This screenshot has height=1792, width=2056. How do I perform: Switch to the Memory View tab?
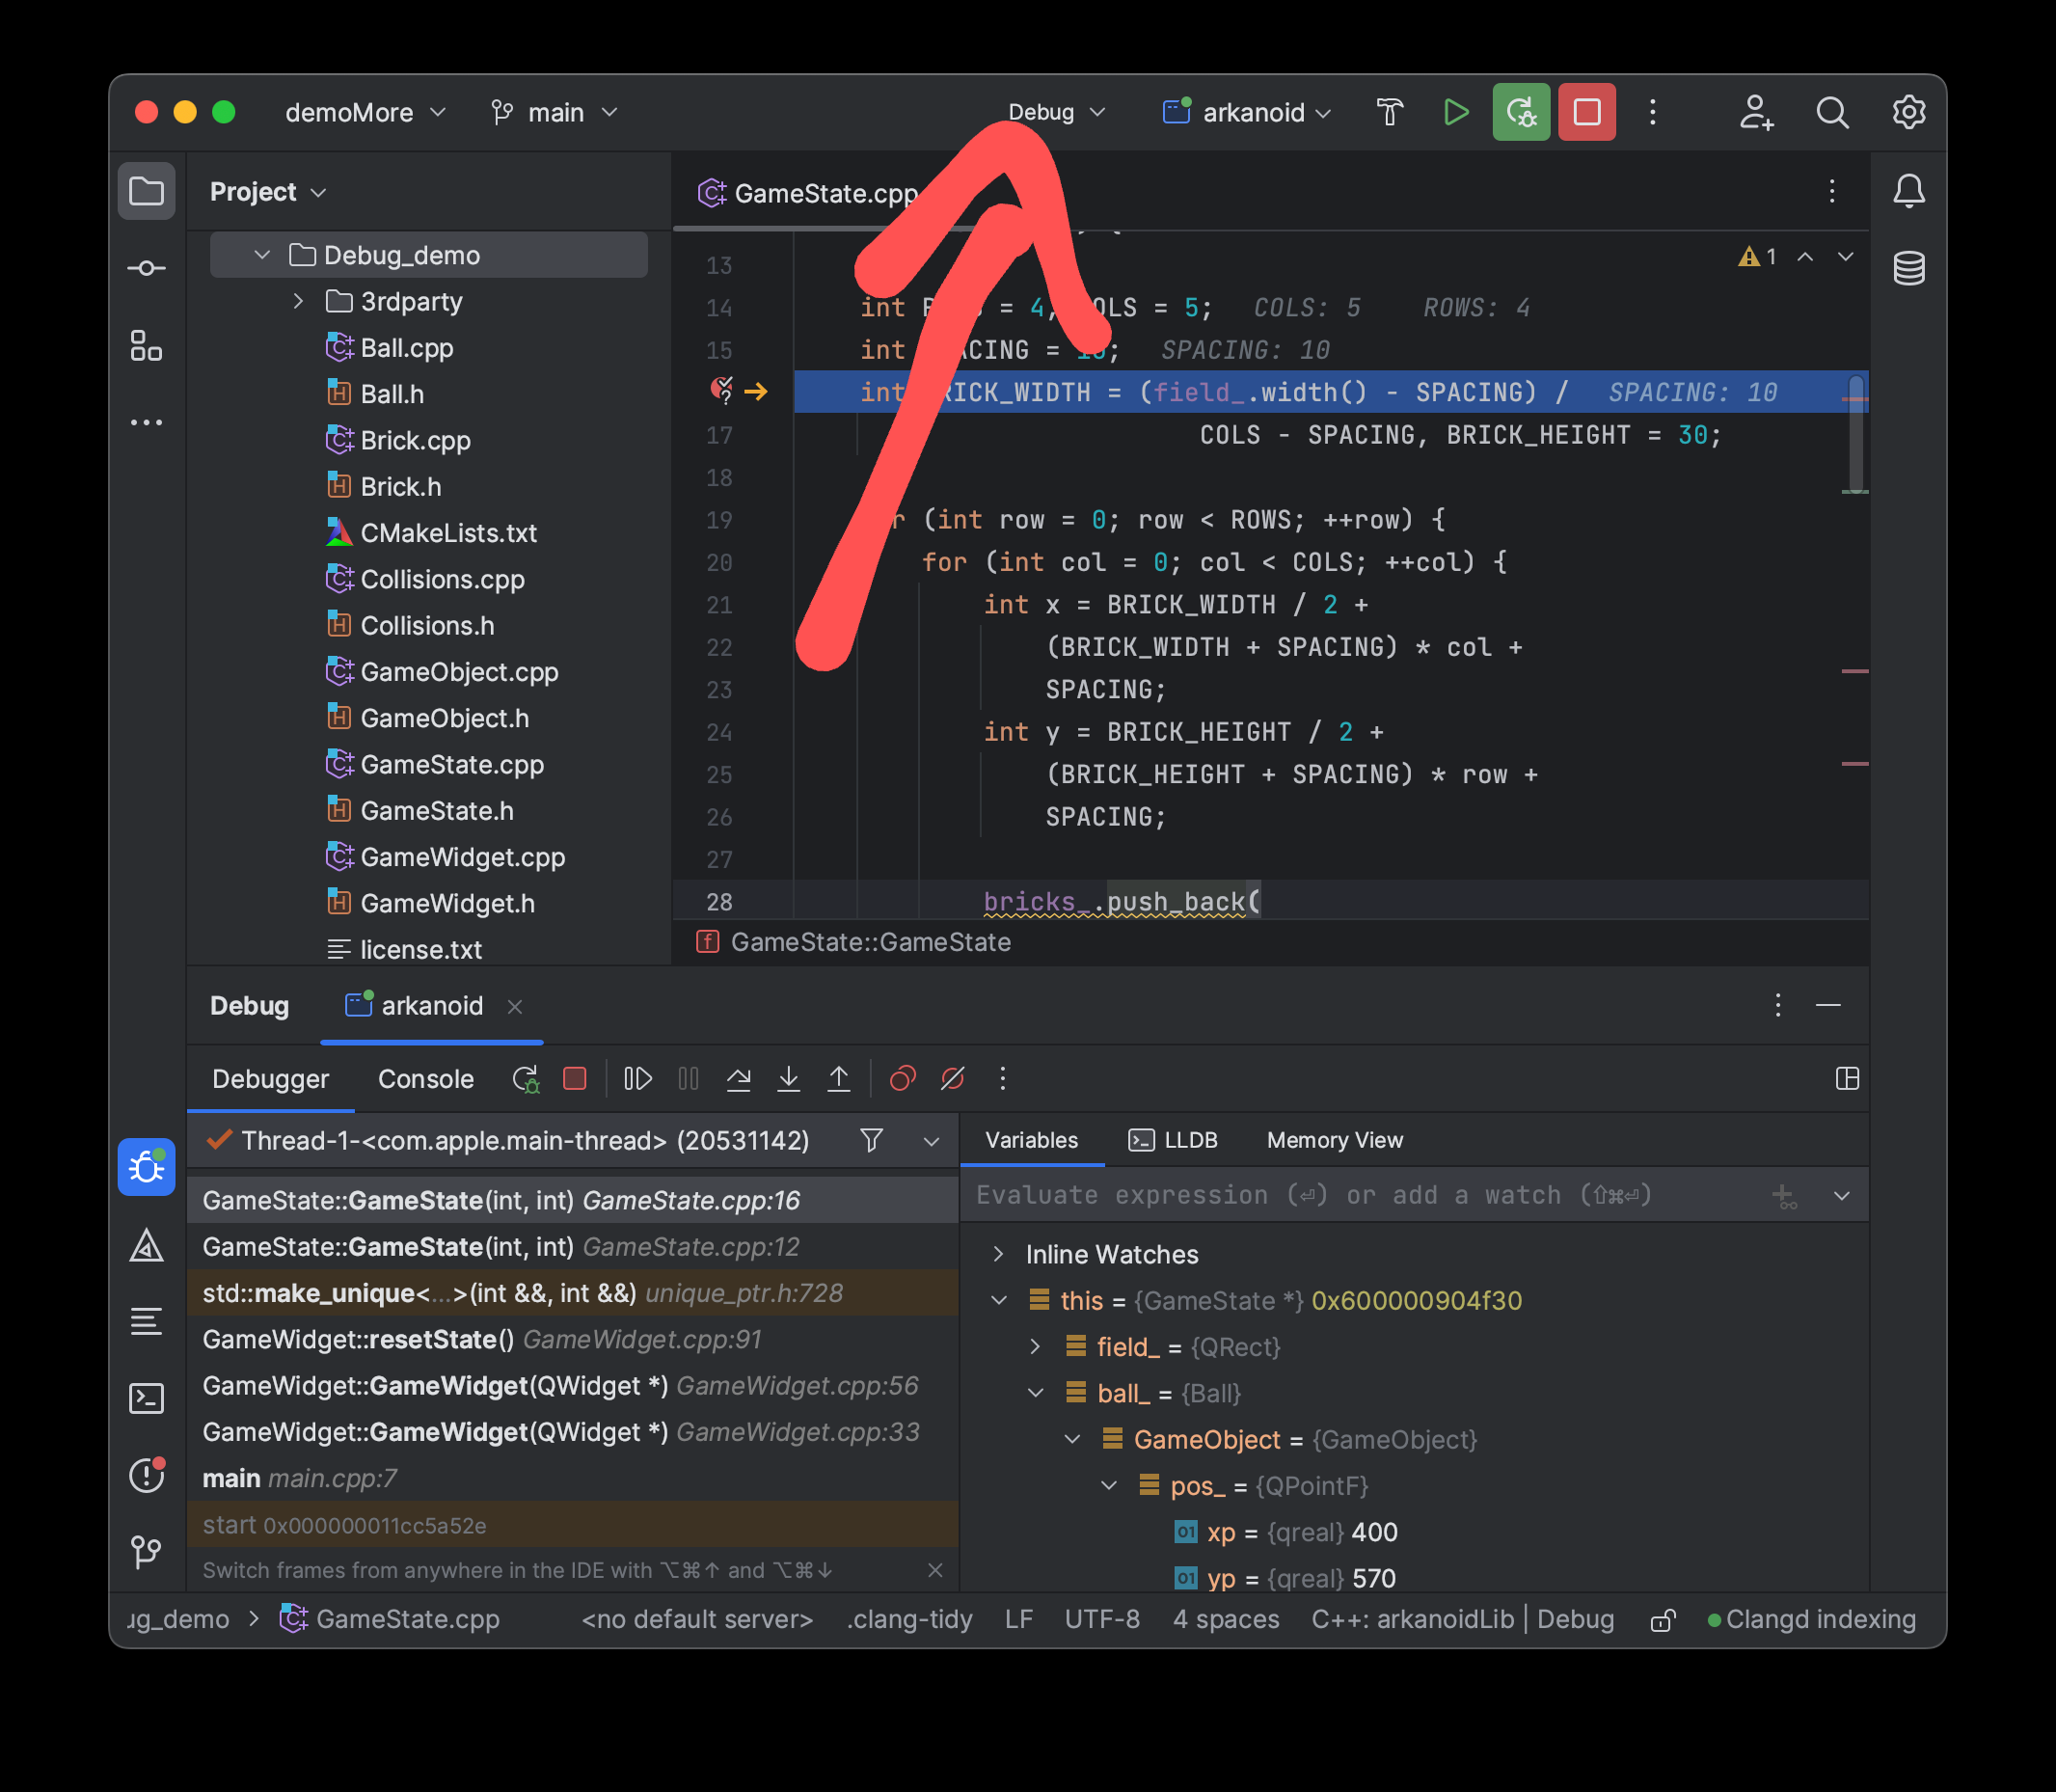(1334, 1140)
